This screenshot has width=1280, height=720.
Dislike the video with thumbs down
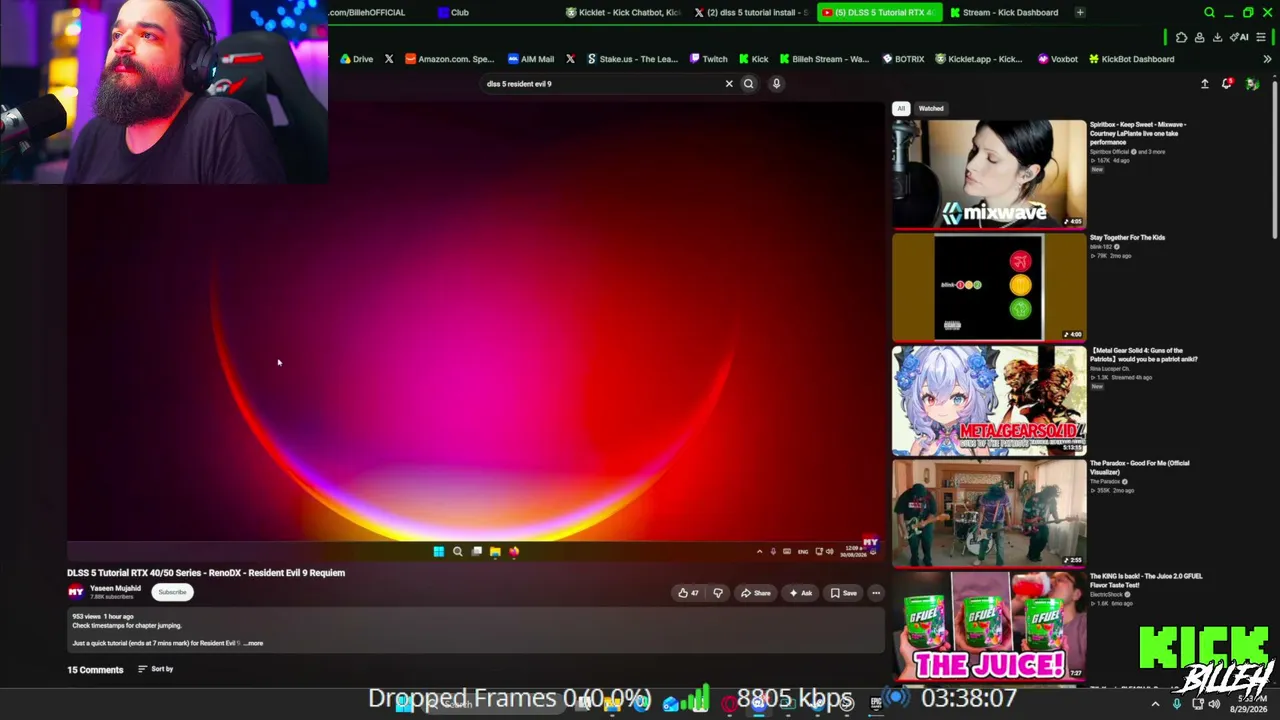point(718,593)
